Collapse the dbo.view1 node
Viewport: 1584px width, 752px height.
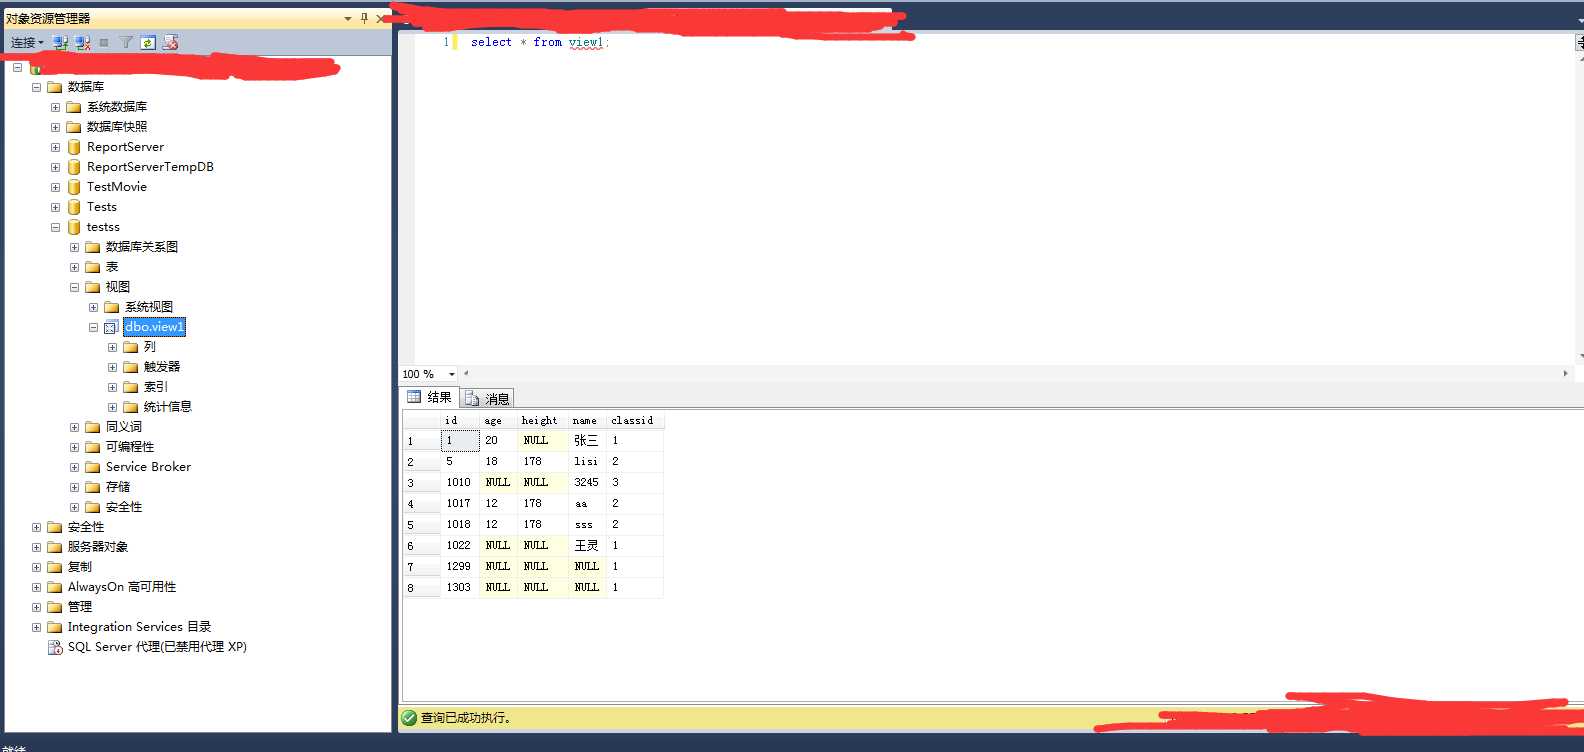point(93,327)
